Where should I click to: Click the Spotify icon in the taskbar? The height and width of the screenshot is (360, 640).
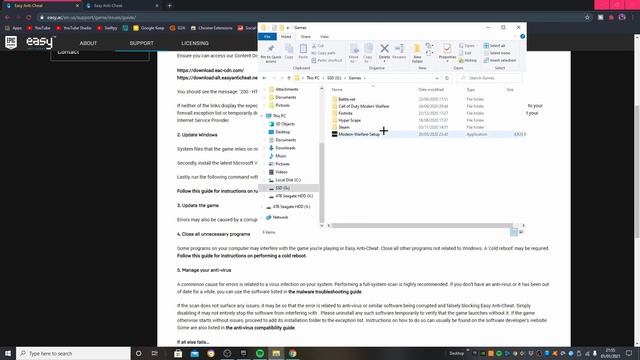coord(260,353)
